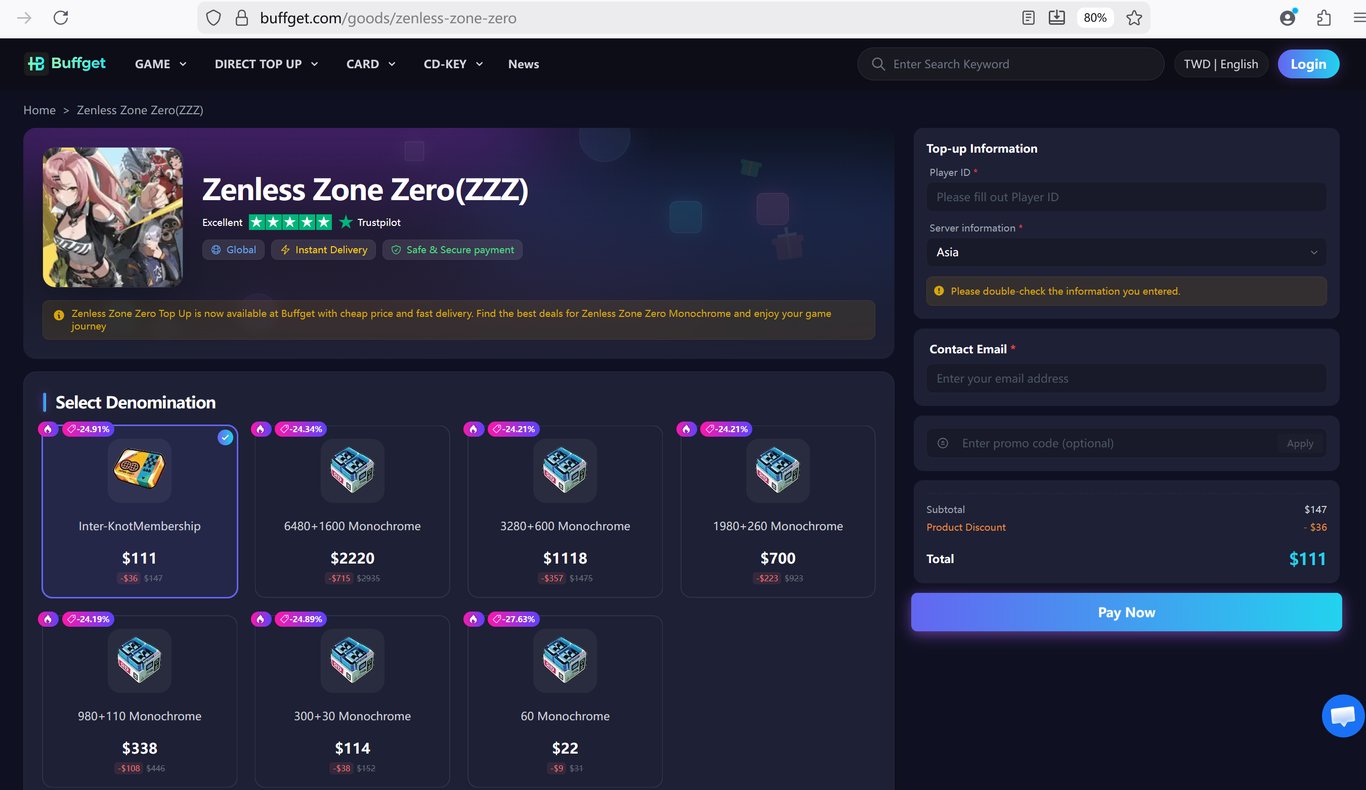This screenshot has width=1366, height=790.
Task: Select the 980+110 Monochrome denomination
Action: (139, 701)
